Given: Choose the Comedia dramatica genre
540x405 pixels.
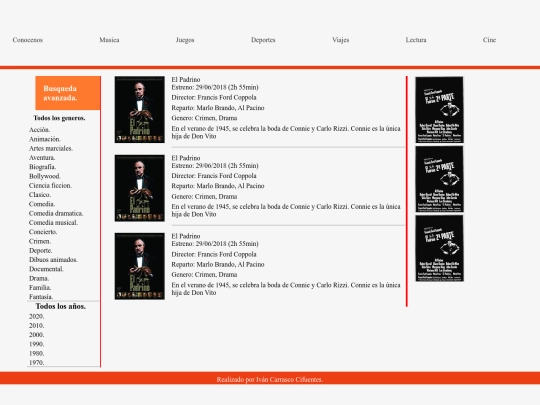Looking at the screenshot, I should point(56,214).
